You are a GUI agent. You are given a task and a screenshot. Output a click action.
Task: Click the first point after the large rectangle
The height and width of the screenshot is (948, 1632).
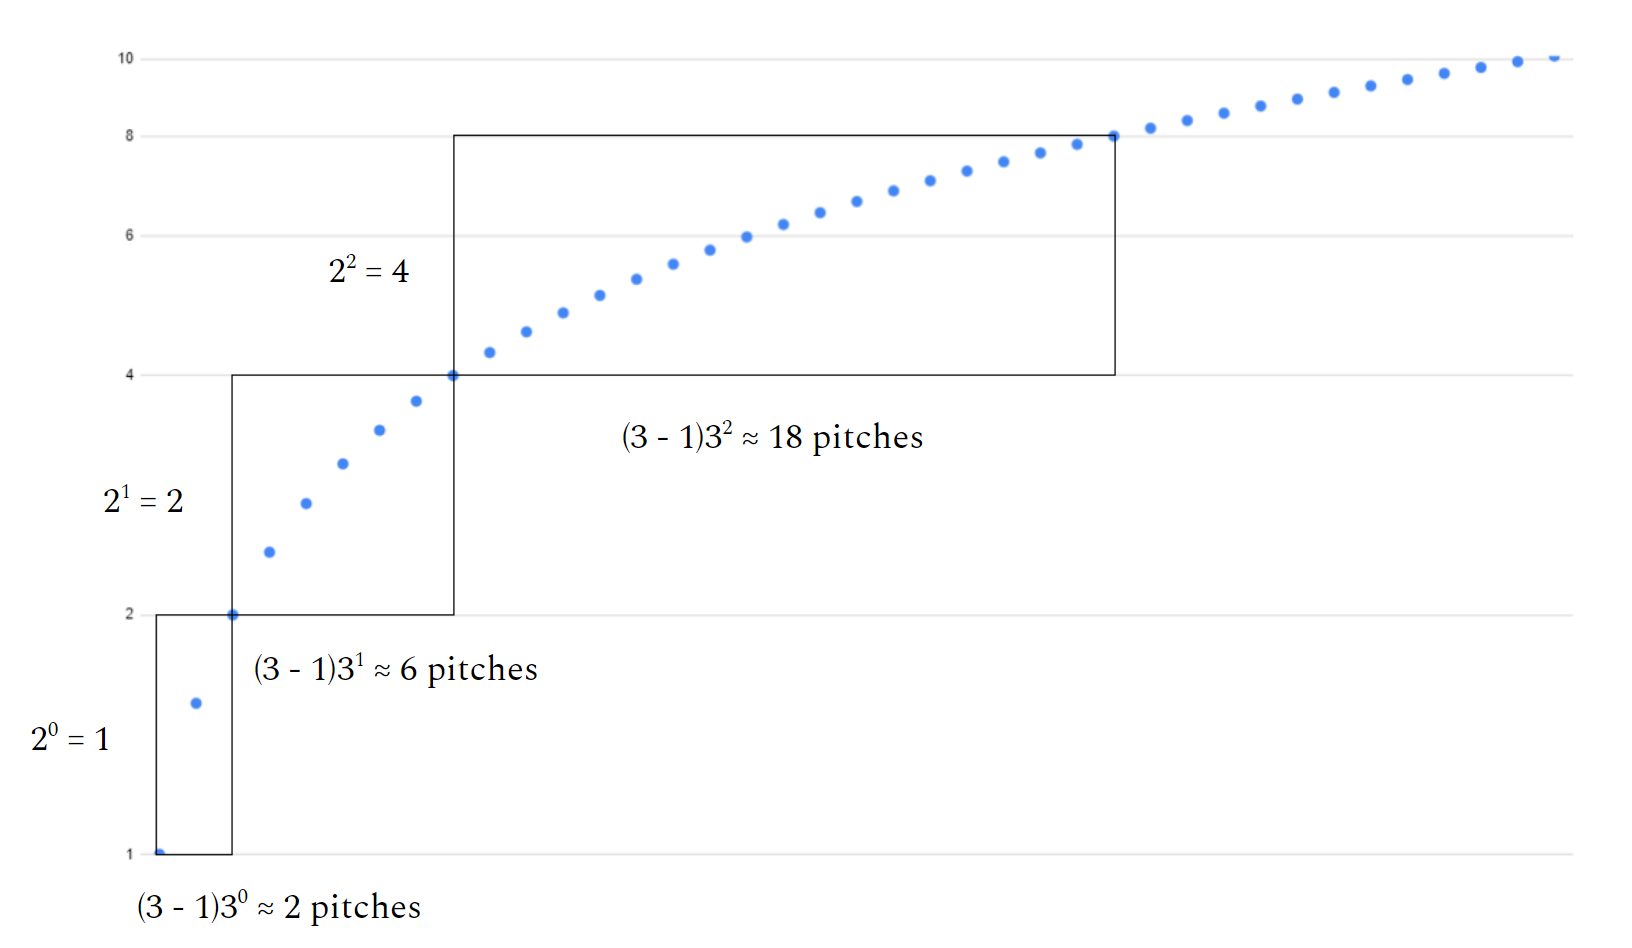1150,128
